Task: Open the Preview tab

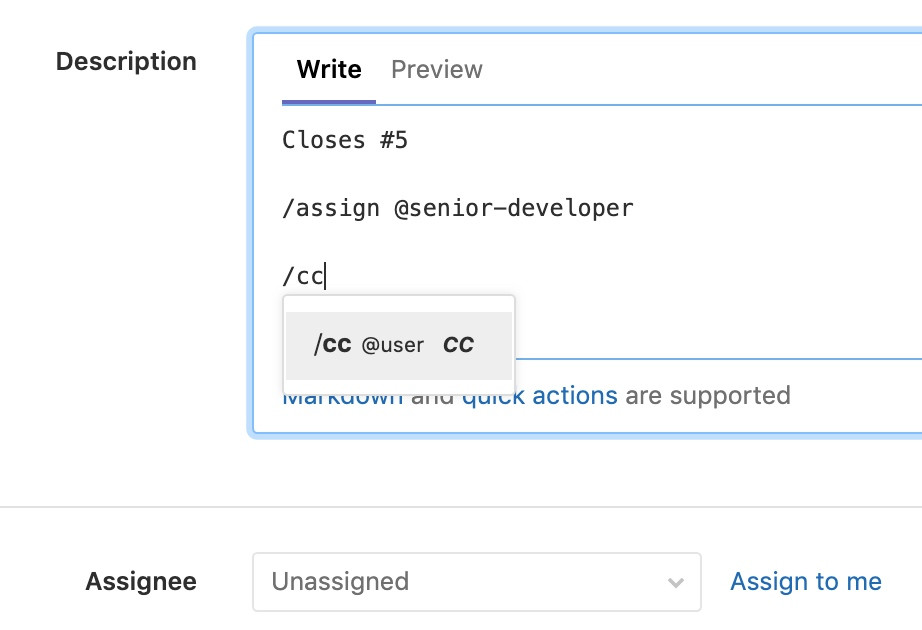Action: click(x=436, y=70)
